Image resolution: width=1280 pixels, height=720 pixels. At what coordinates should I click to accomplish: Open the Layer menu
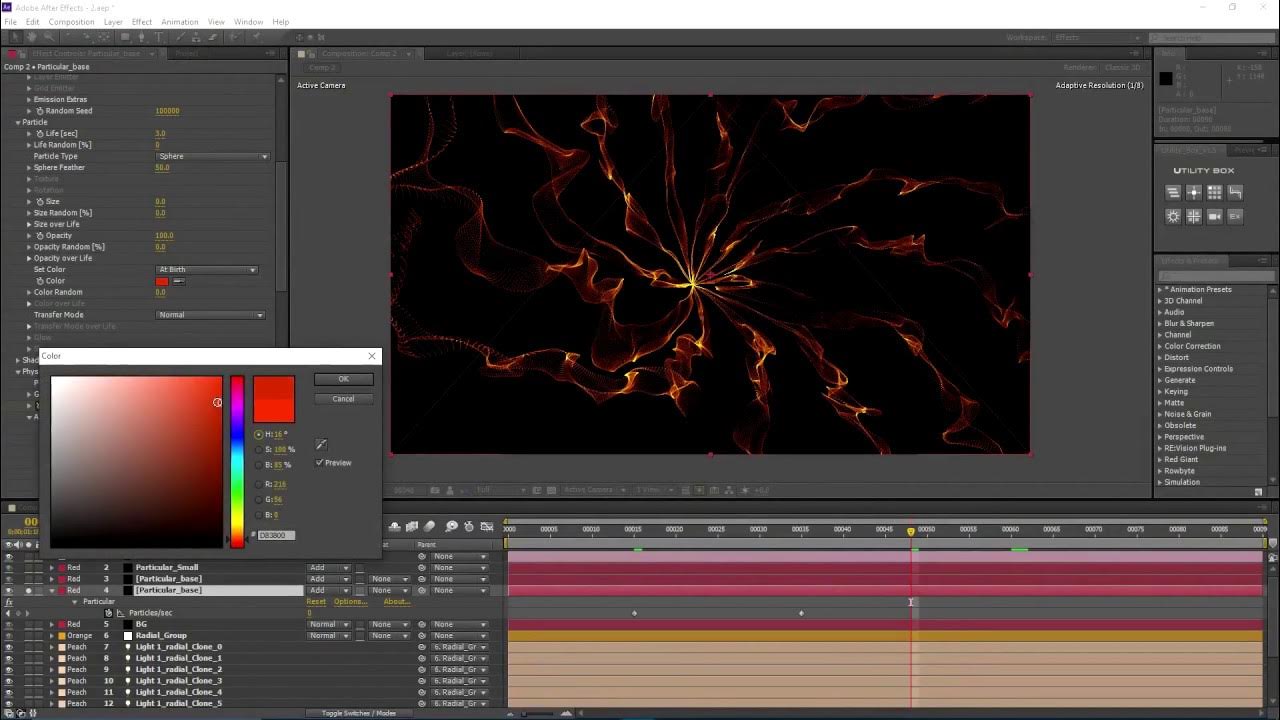[113, 21]
